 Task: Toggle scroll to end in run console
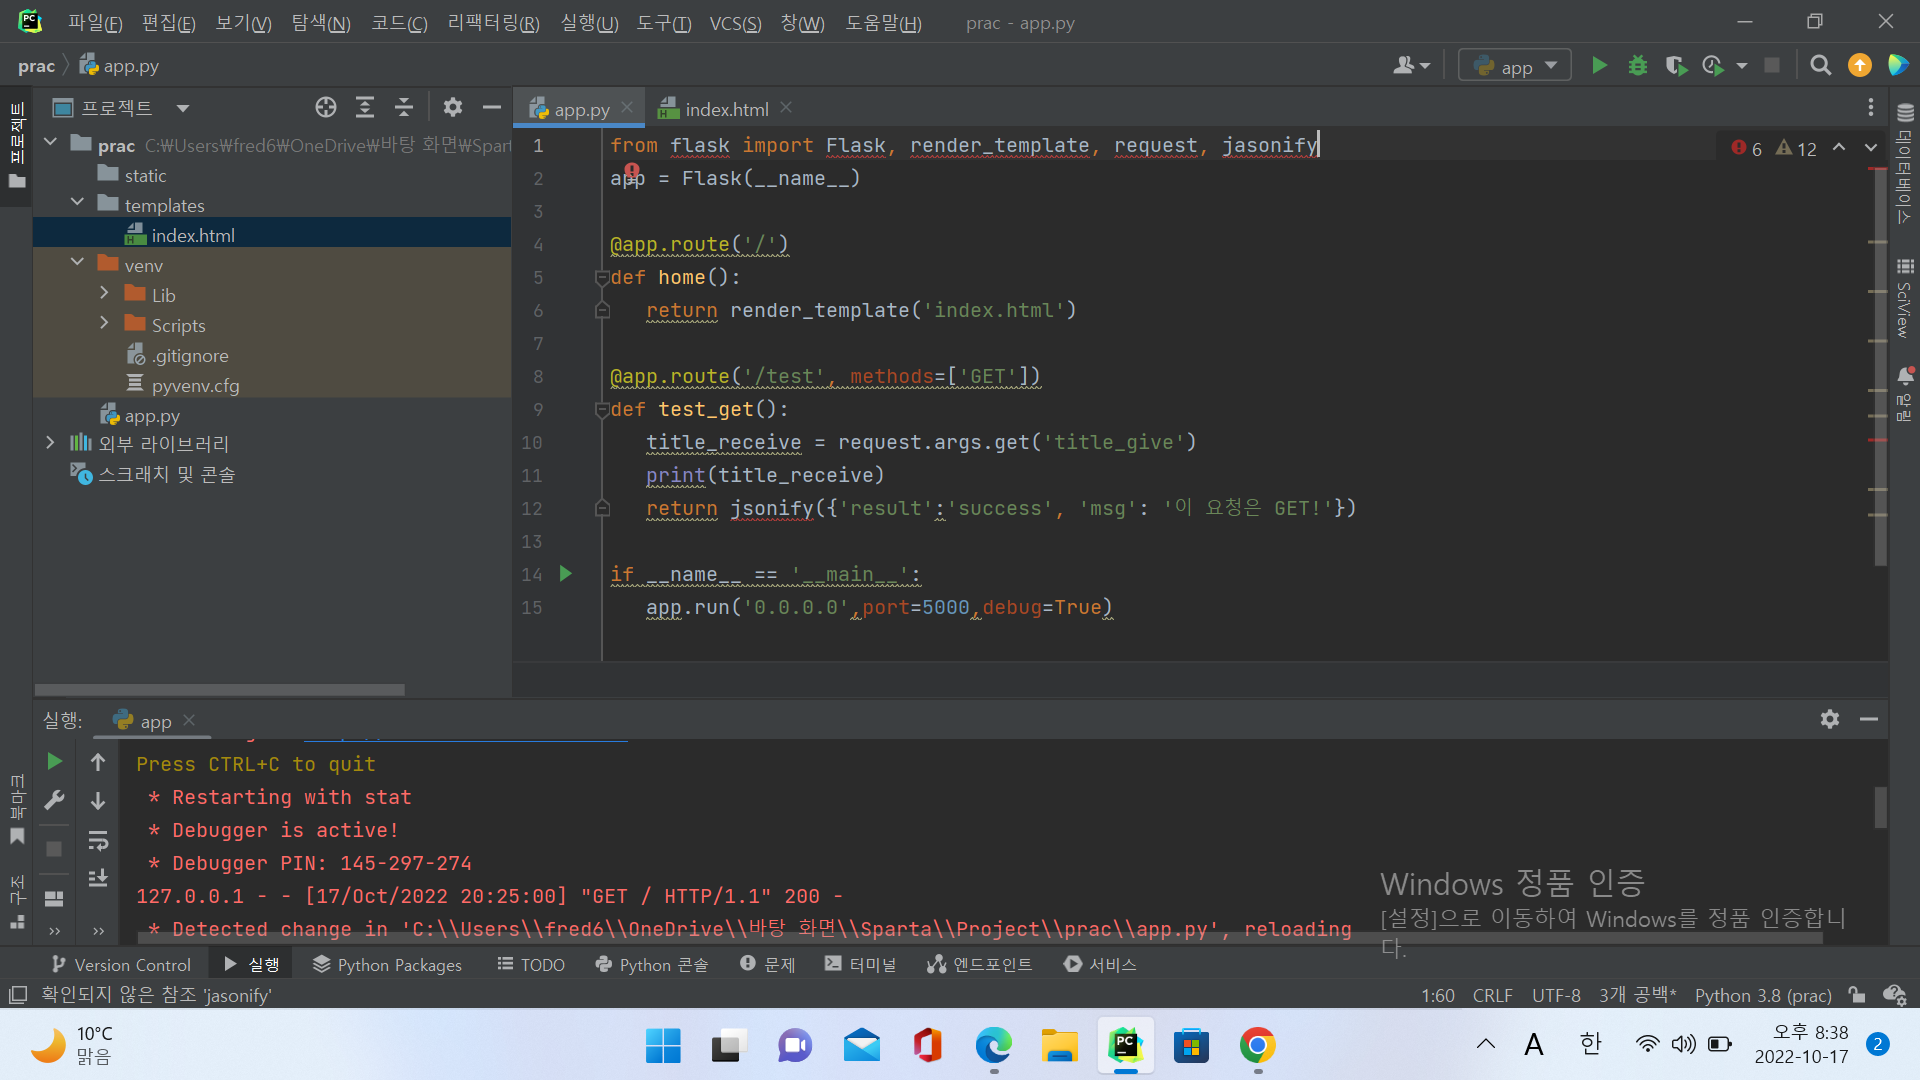pyautogui.click(x=98, y=878)
